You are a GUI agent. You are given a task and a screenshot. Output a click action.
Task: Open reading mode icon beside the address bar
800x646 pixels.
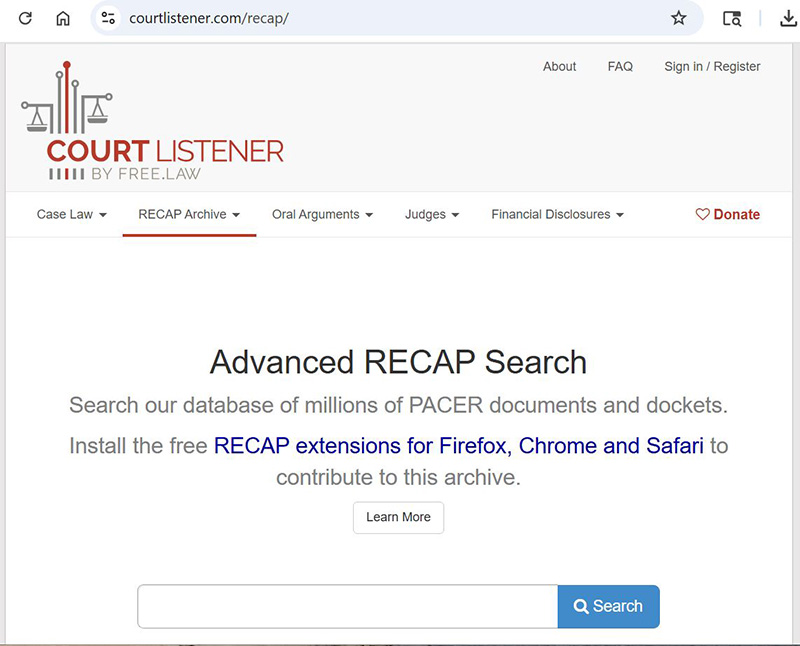pyautogui.click(x=731, y=17)
